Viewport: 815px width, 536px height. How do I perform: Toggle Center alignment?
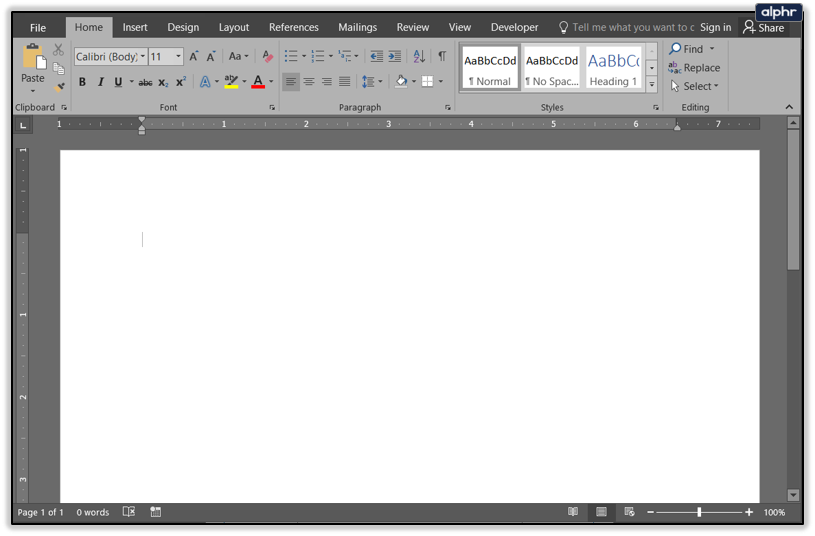pyautogui.click(x=309, y=82)
